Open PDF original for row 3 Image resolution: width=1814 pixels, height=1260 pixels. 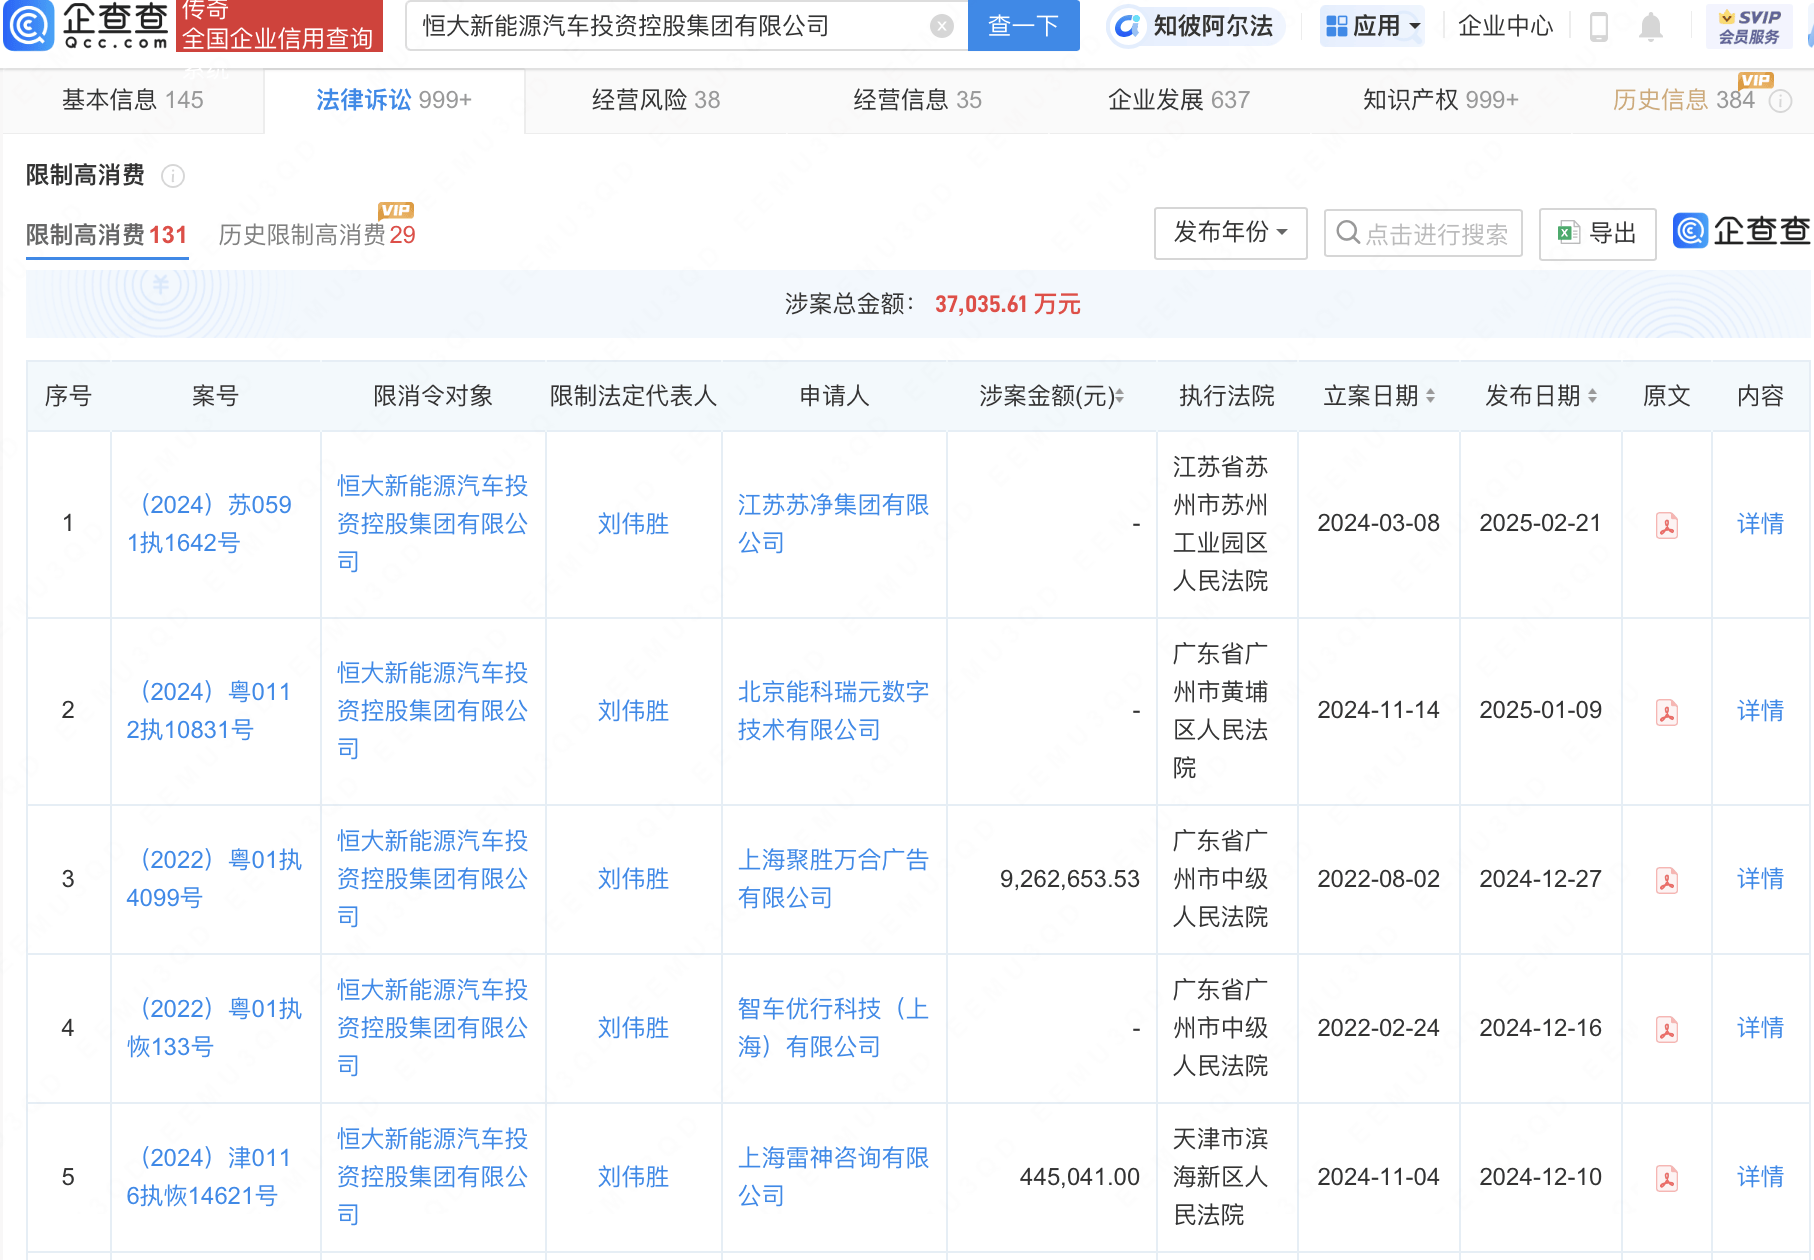(1666, 879)
